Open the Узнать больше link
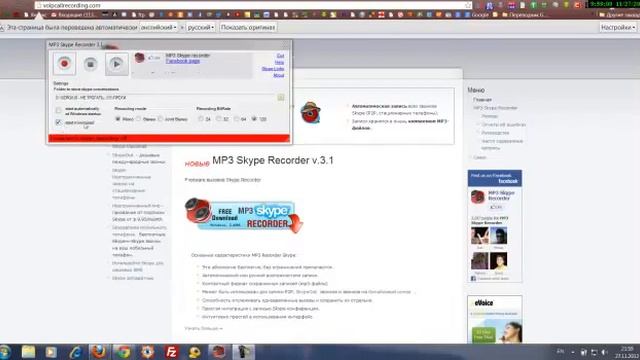This screenshot has height=360, width=640. 203,328
